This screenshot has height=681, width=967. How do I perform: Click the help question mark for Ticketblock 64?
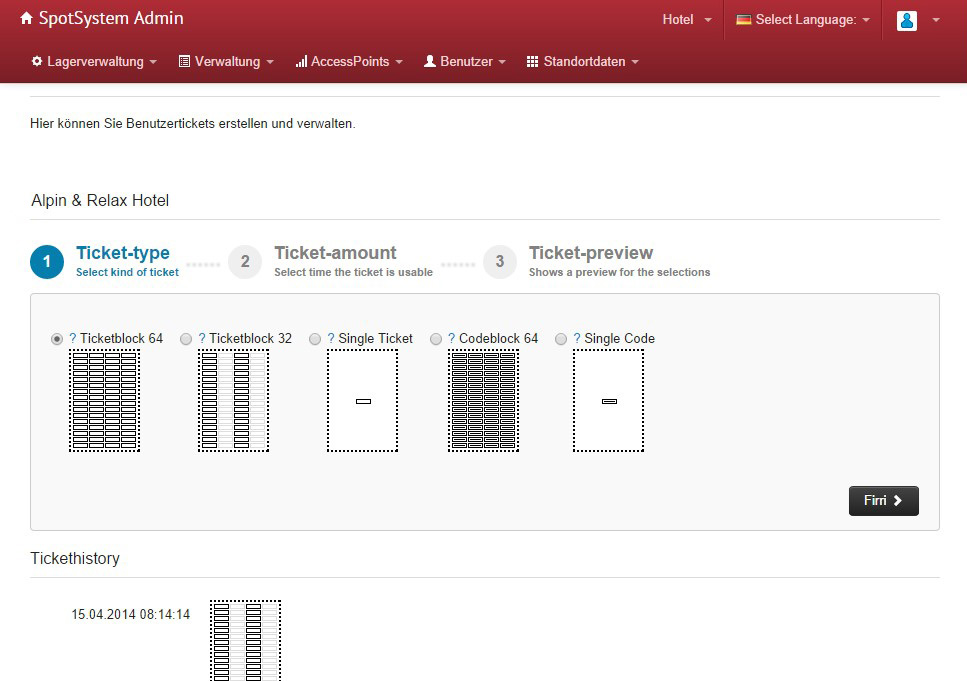[73, 339]
